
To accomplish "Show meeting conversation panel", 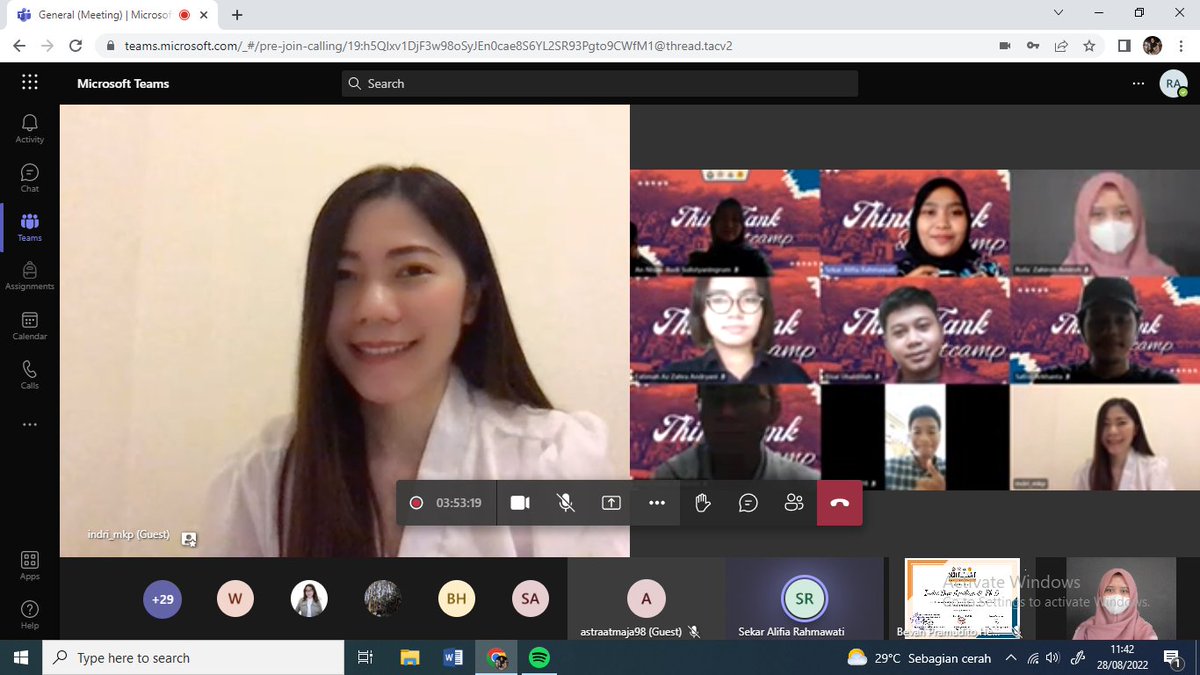I will coord(748,503).
